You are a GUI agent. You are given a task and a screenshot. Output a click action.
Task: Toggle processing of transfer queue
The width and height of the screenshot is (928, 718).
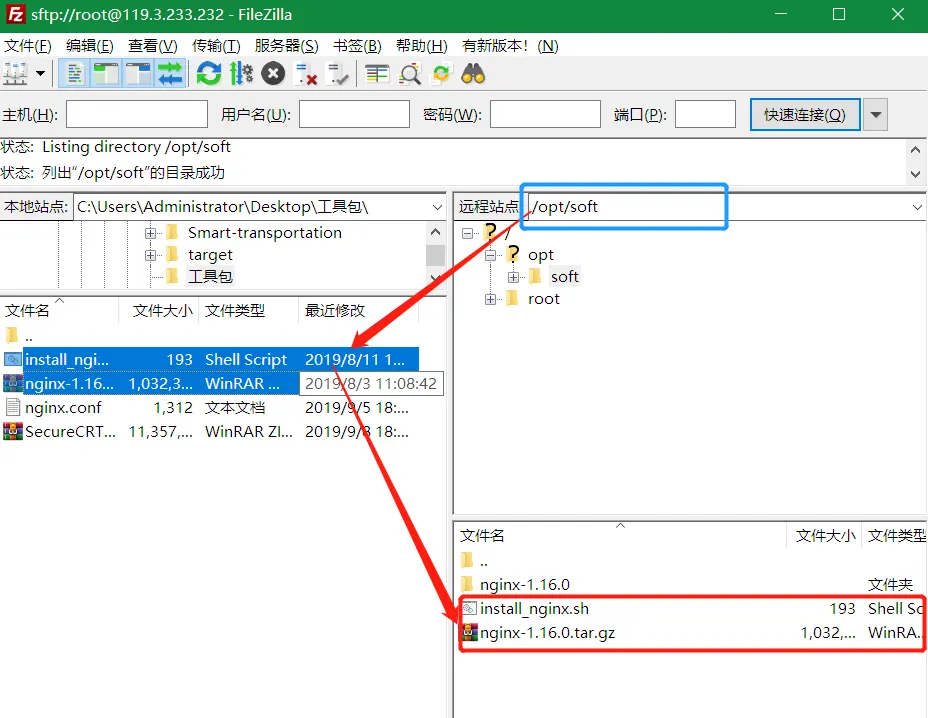pyautogui.click(x=241, y=74)
